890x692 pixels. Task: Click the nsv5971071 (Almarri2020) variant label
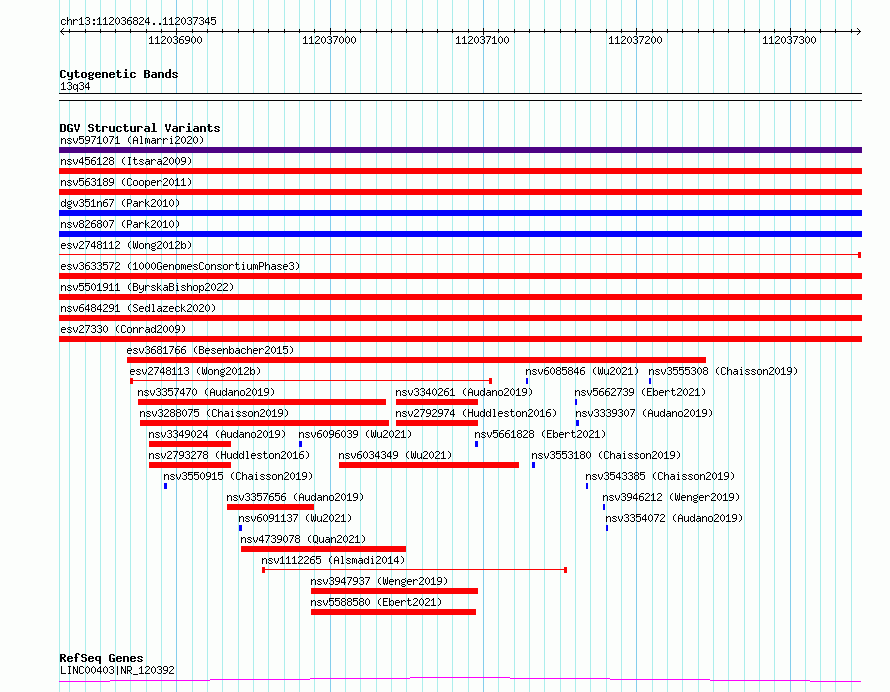tap(132, 140)
